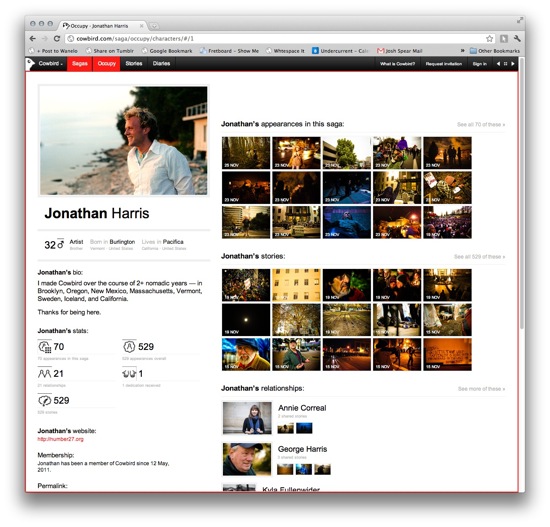Viewport: 550px width, 527px height.
Task: Expand the bookmarks overflow chevron
Action: tap(463, 51)
